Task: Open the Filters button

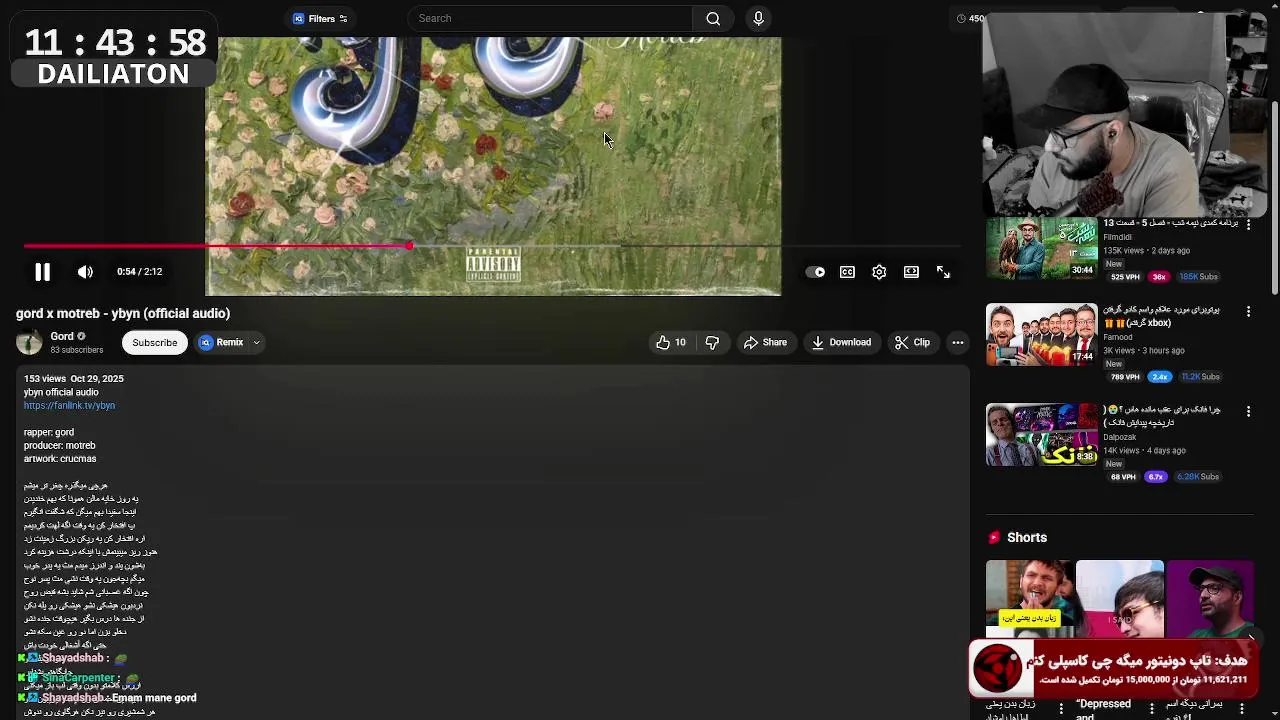Action: tap(319, 18)
